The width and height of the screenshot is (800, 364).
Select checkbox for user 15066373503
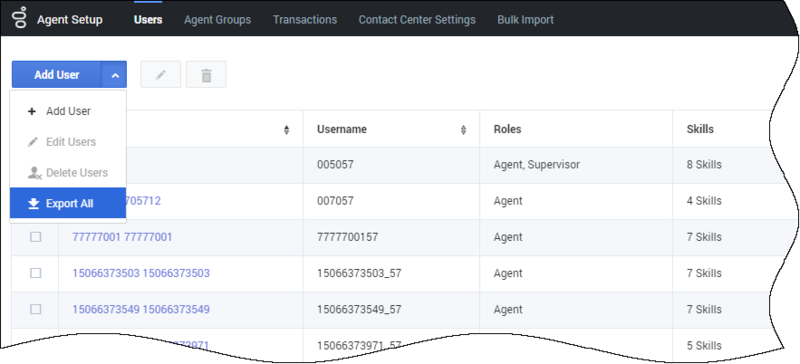click(x=35, y=273)
